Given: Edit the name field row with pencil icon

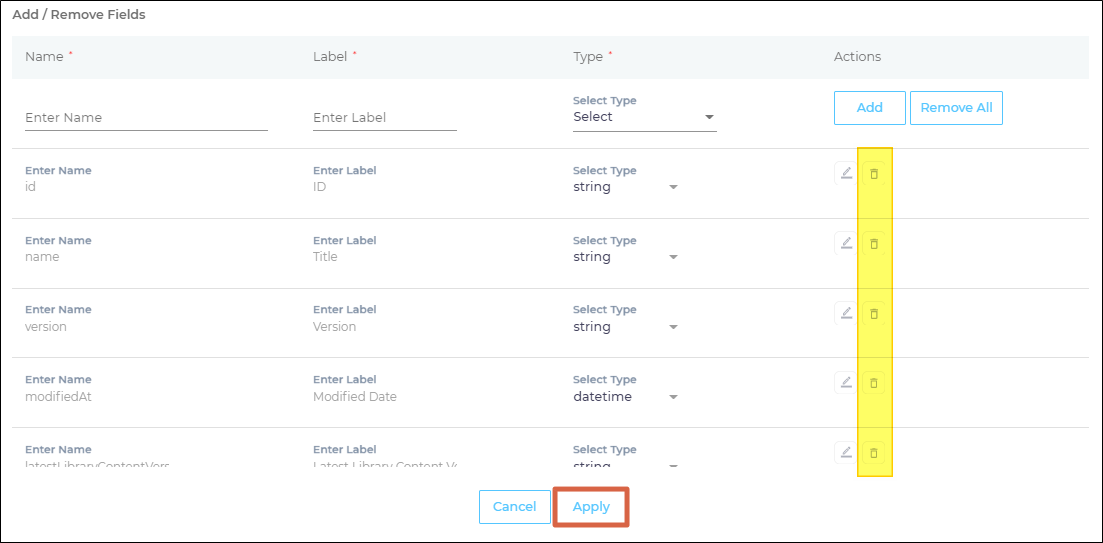Looking at the screenshot, I should point(846,243).
